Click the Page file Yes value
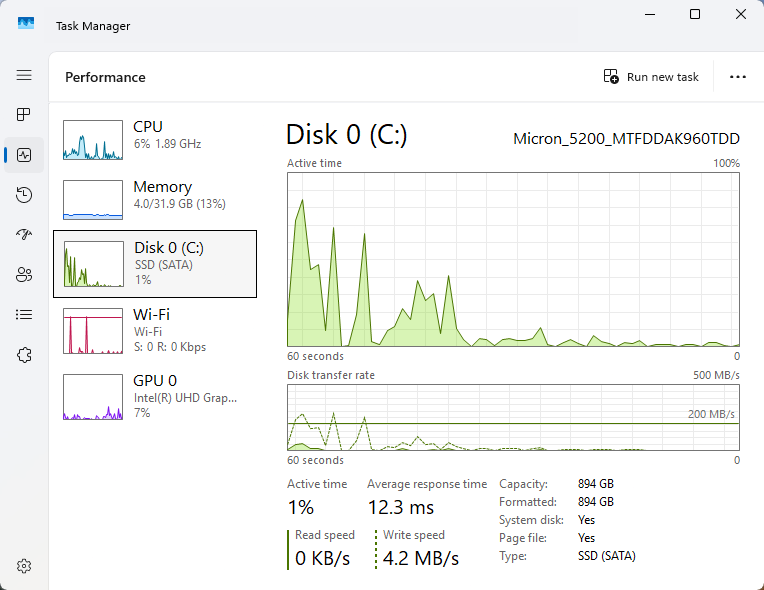The width and height of the screenshot is (764, 590). (x=586, y=538)
